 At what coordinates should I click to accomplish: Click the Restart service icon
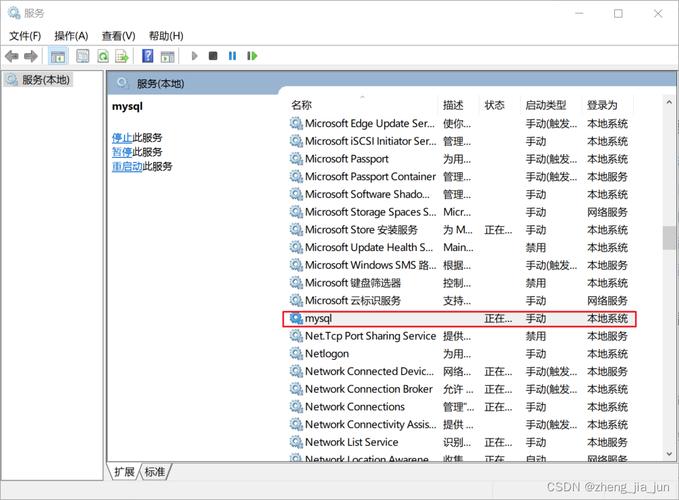pos(252,56)
